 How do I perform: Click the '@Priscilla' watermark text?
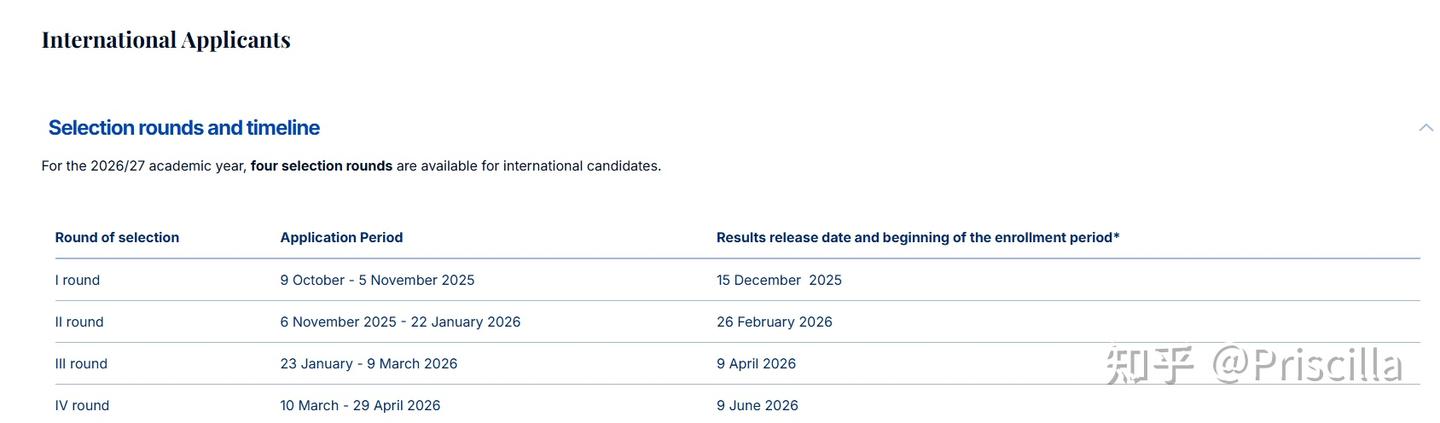1307,365
